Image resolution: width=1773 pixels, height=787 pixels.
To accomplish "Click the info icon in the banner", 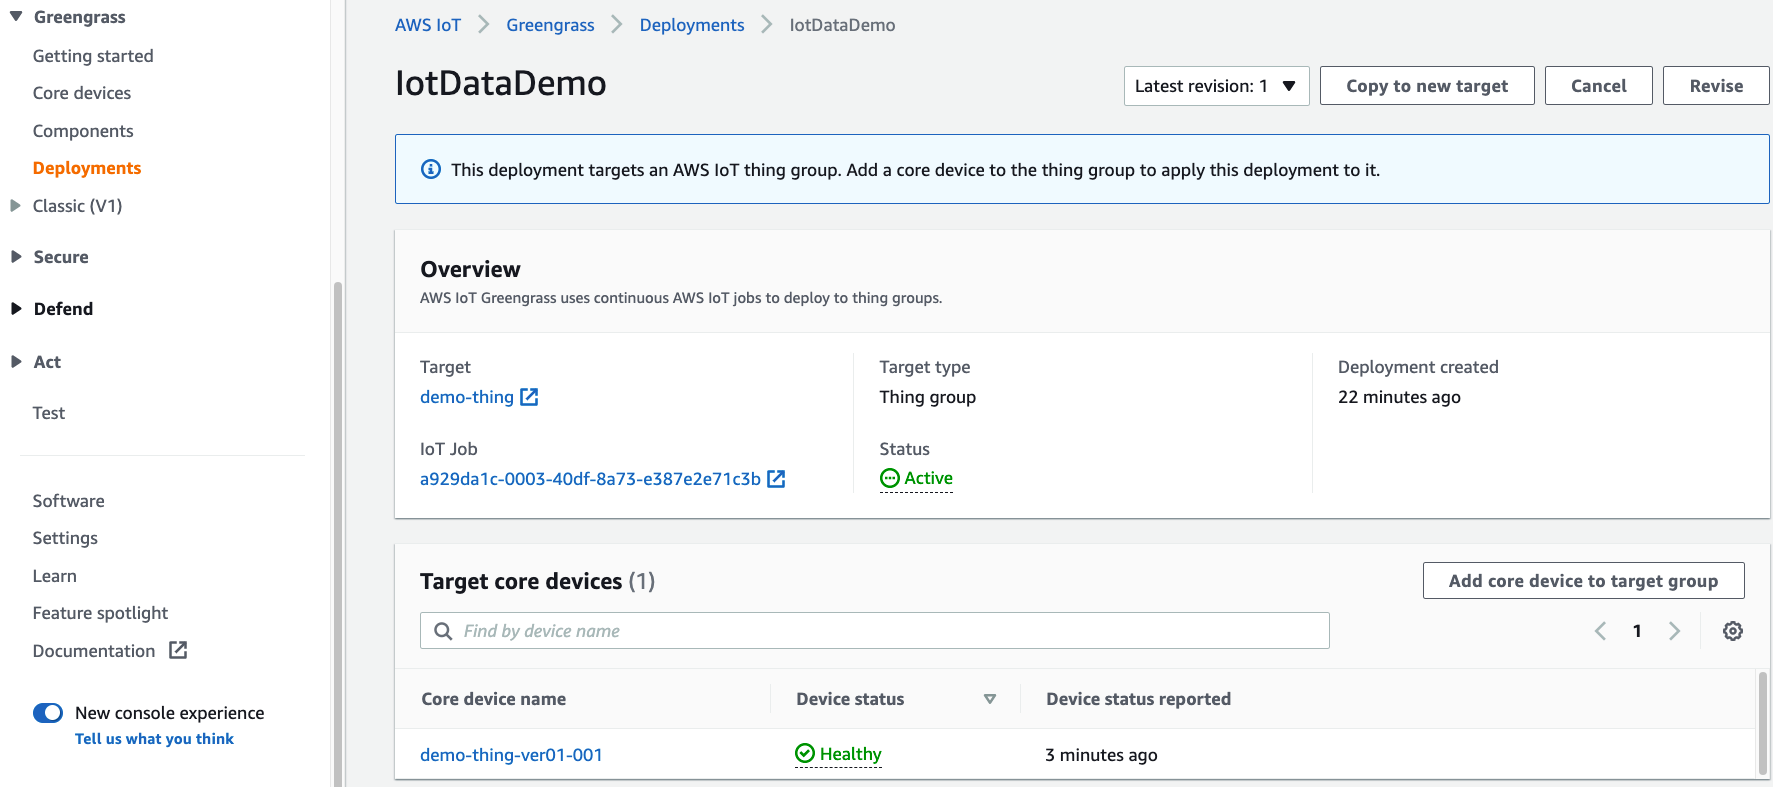I will [x=431, y=170].
